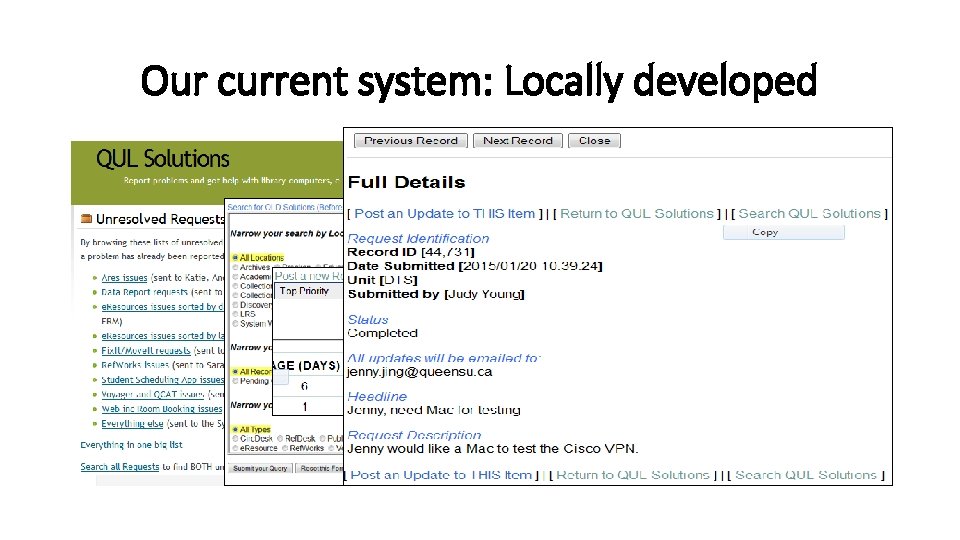Follow bottom 'Return to QUL Solutions' link
This screenshot has height=540, width=960.
pos(633,475)
